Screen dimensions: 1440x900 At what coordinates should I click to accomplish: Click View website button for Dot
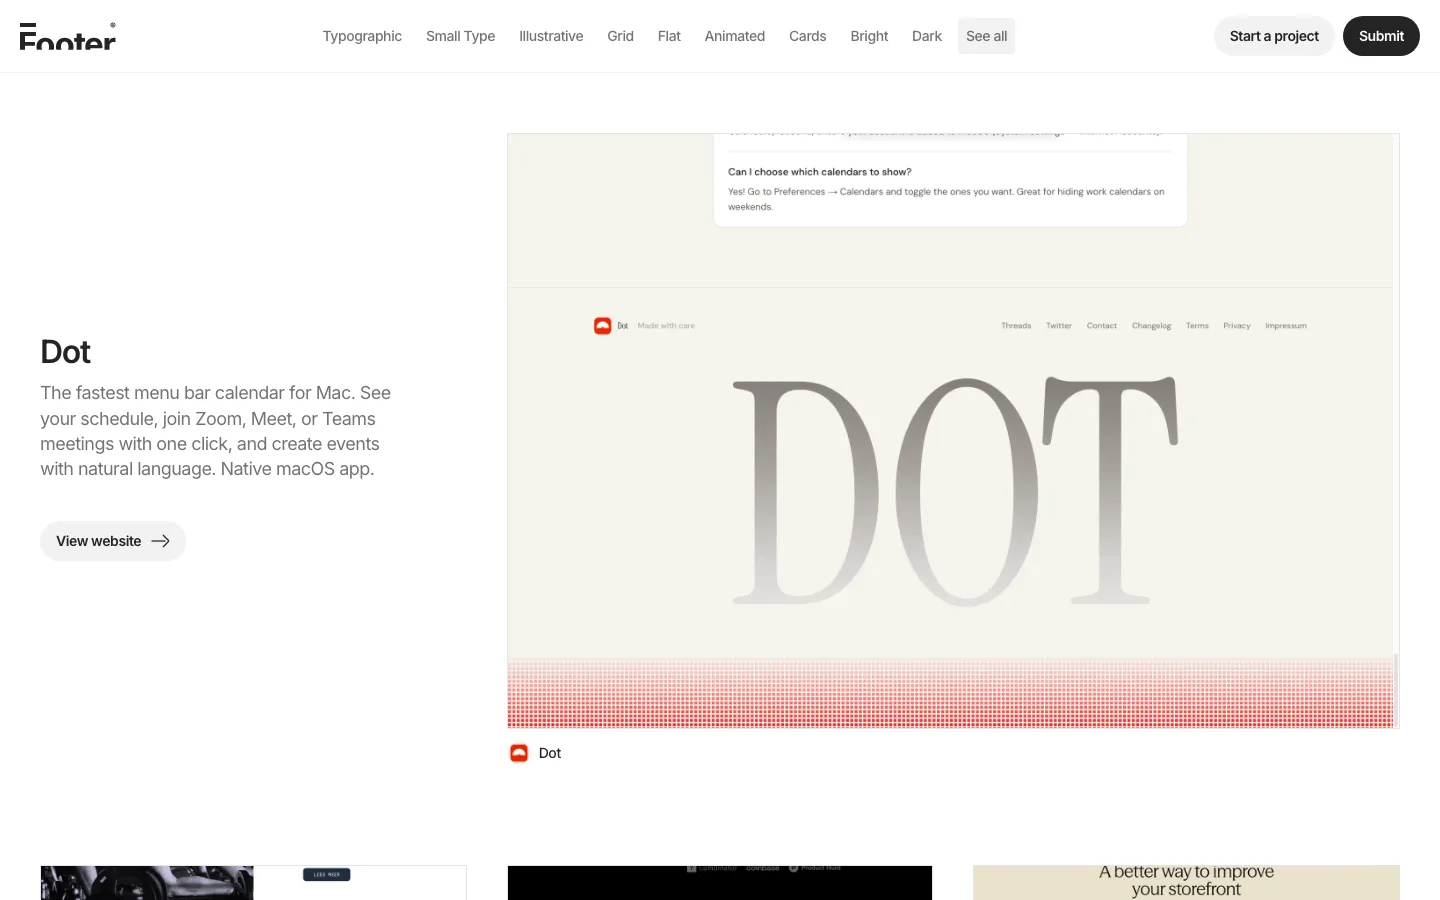coord(113,541)
